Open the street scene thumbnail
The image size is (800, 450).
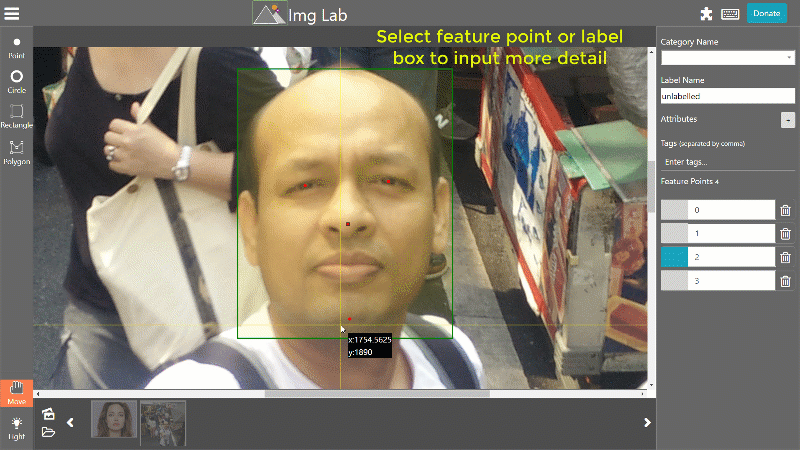point(163,423)
